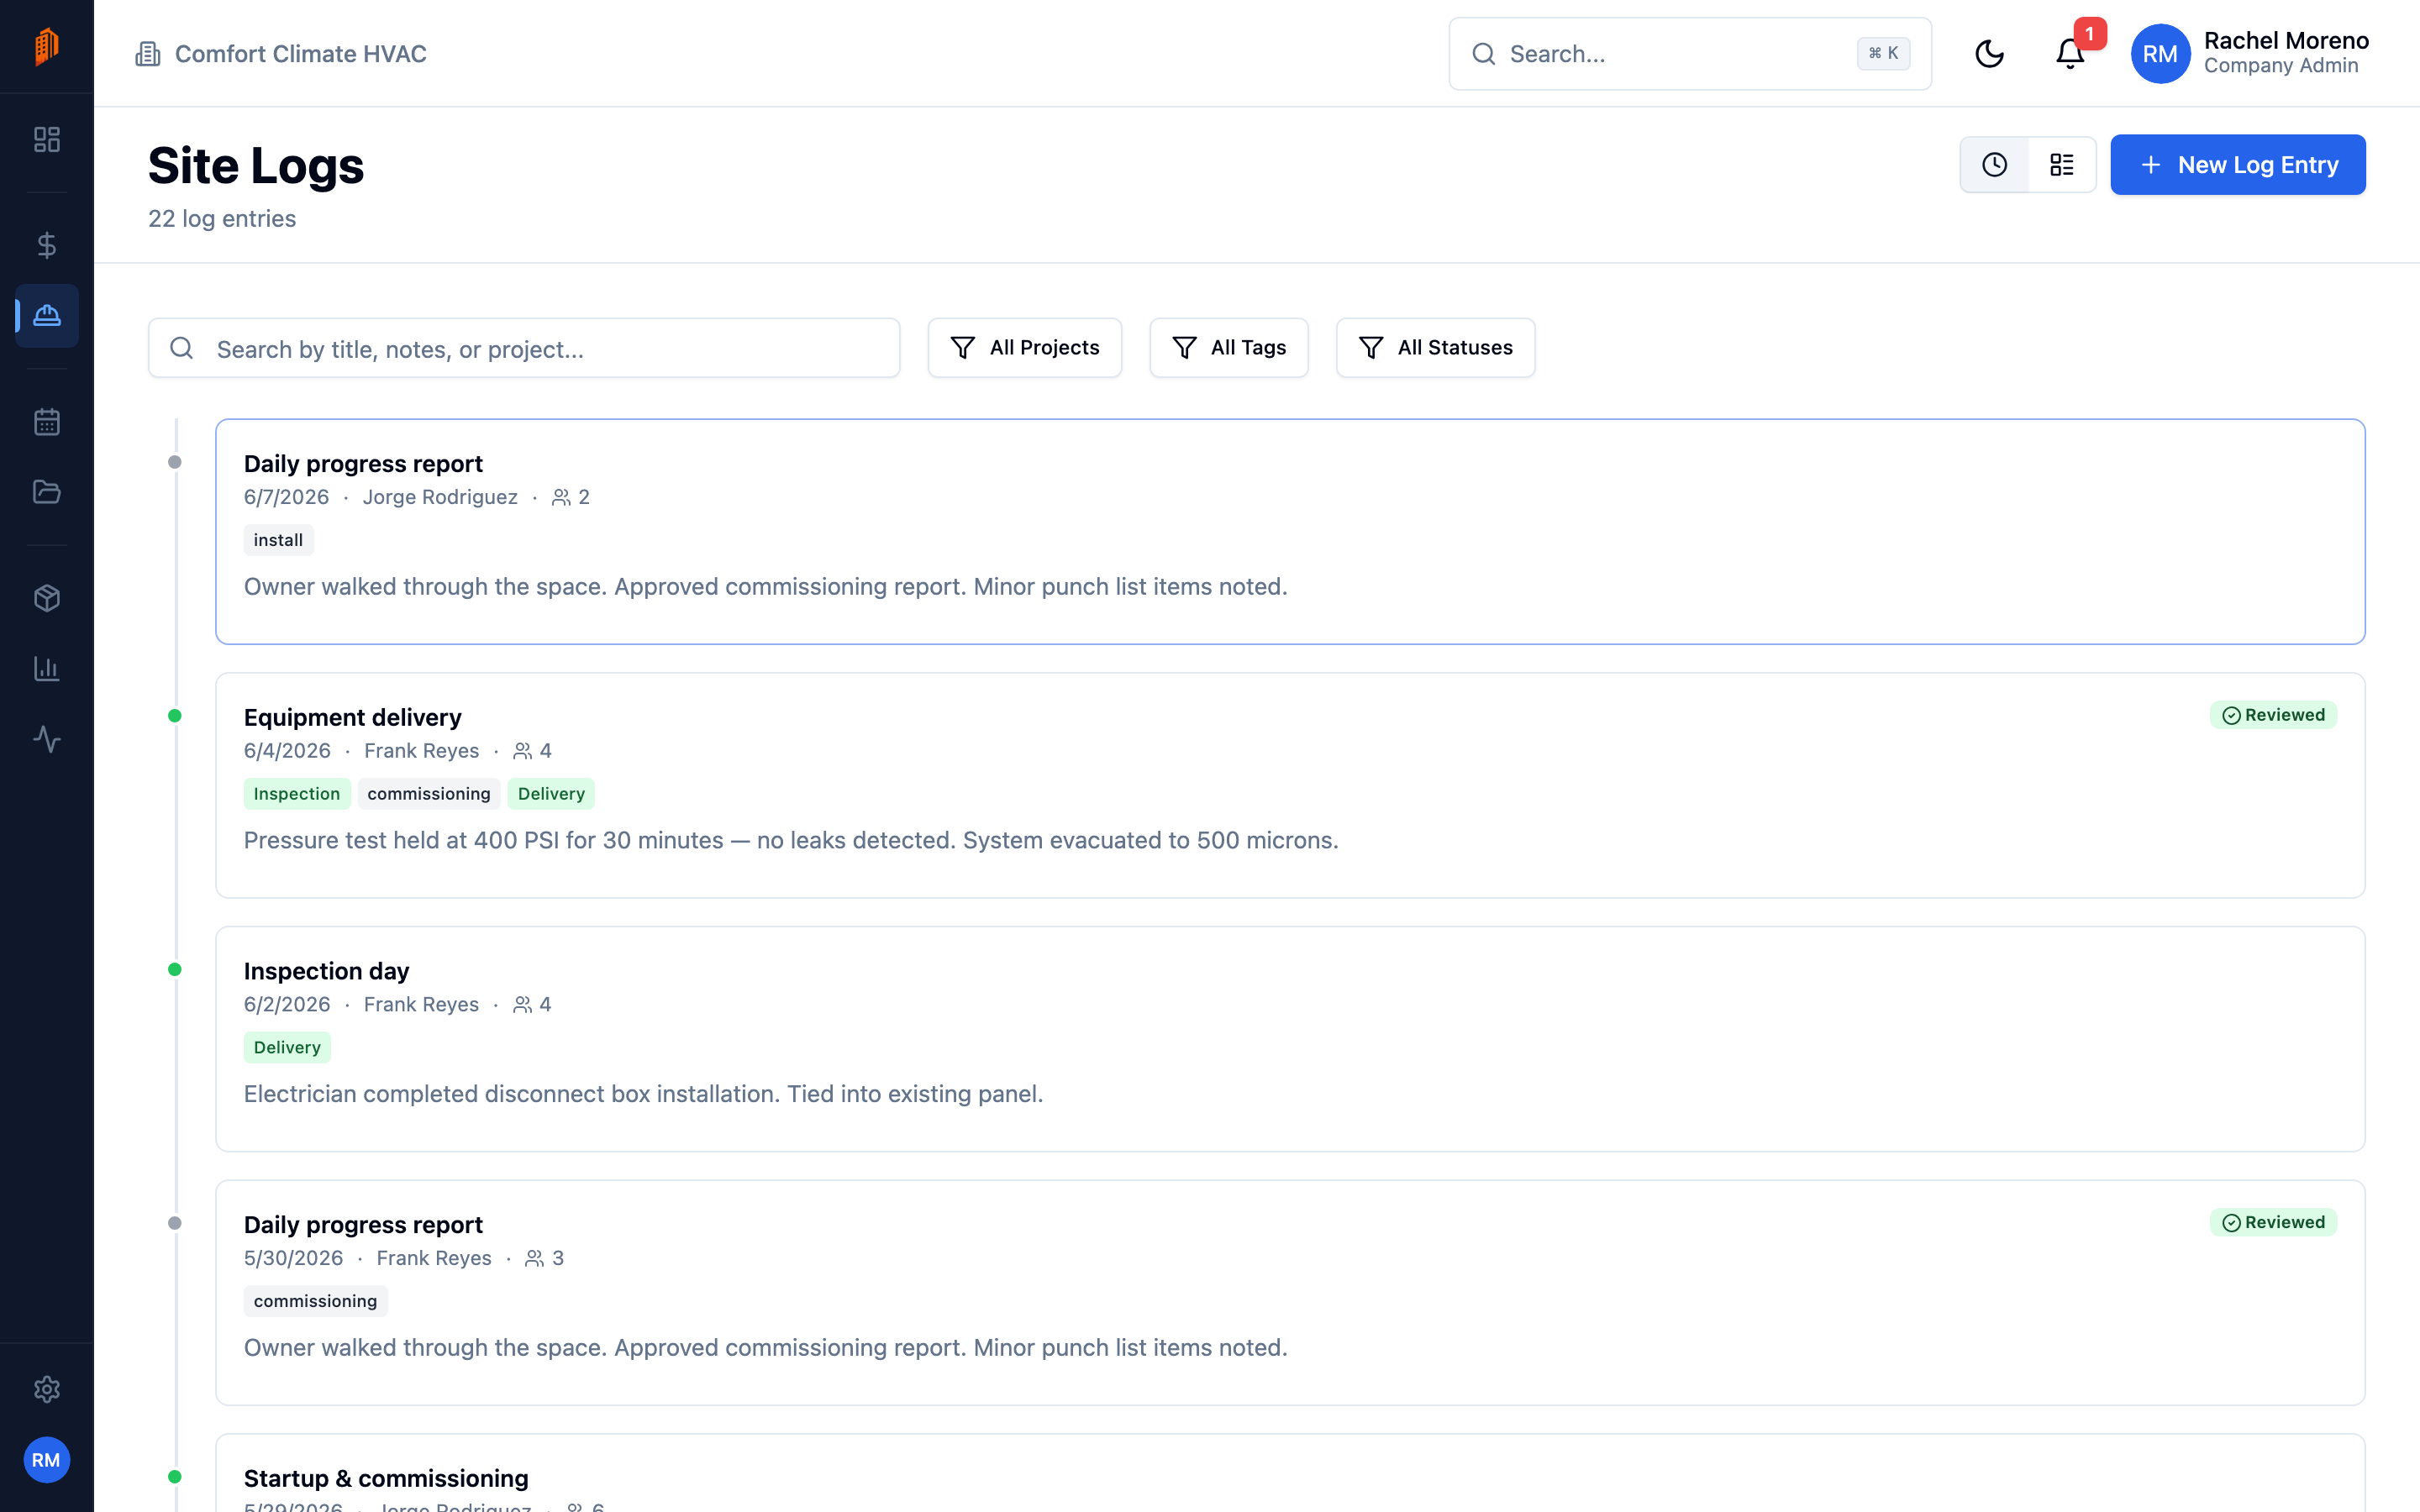Image resolution: width=2420 pixels, height=1512 pixels.
Task: Open the box inventory icon in sidebar
Action: click(47, 598)
